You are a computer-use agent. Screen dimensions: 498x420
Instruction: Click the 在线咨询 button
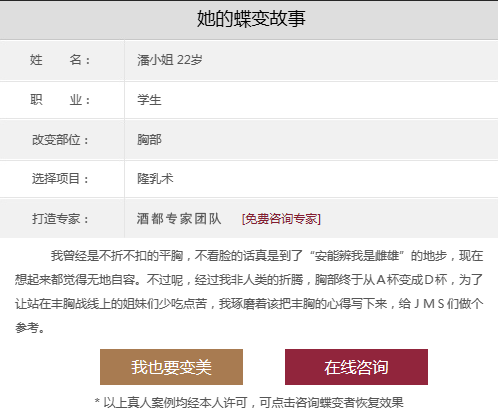coord(356,367)
